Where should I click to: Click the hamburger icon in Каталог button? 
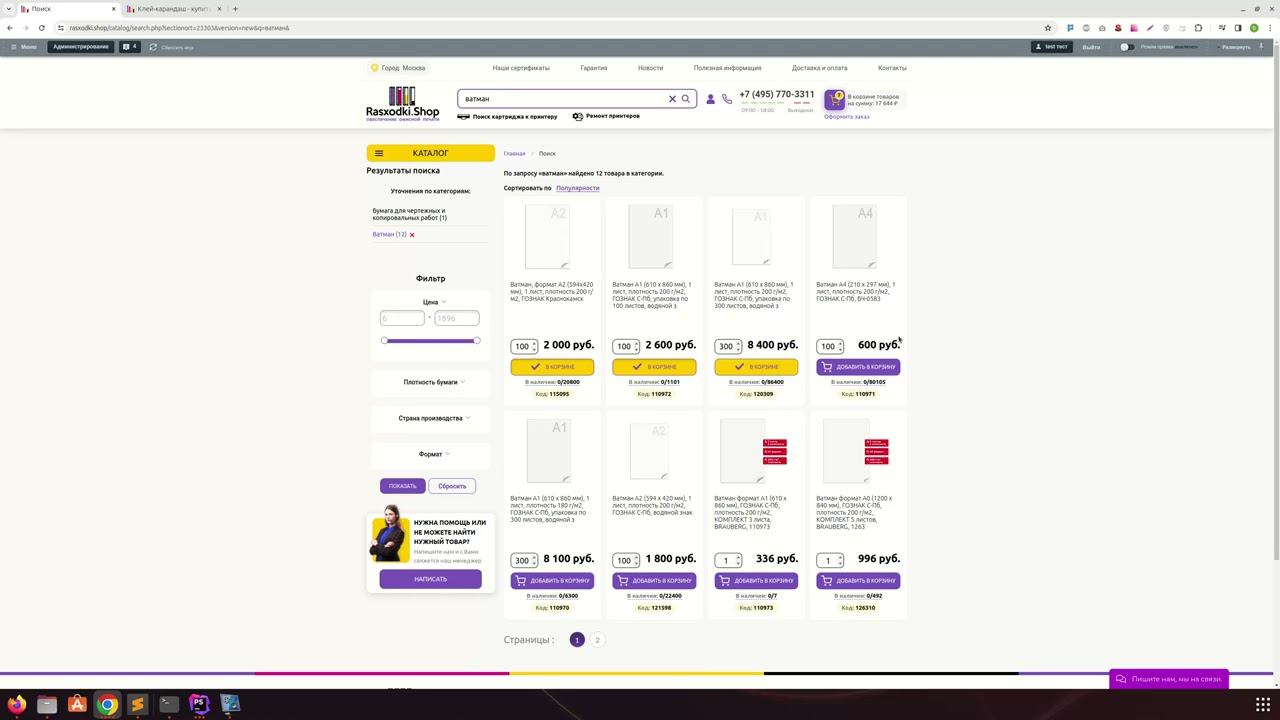pos(379,153)
